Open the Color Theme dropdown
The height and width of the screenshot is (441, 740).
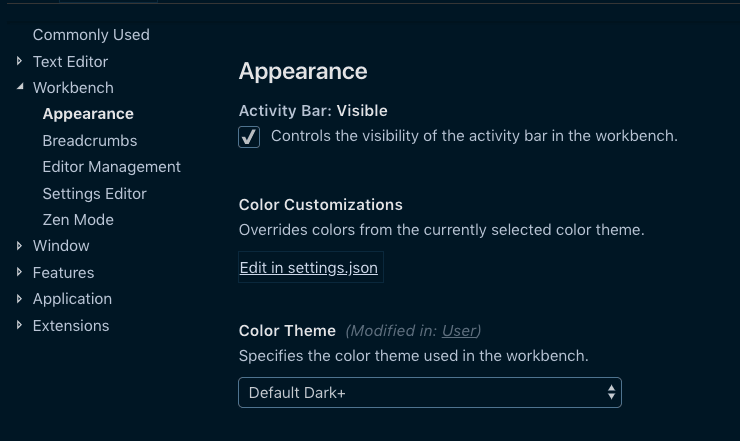430,392
